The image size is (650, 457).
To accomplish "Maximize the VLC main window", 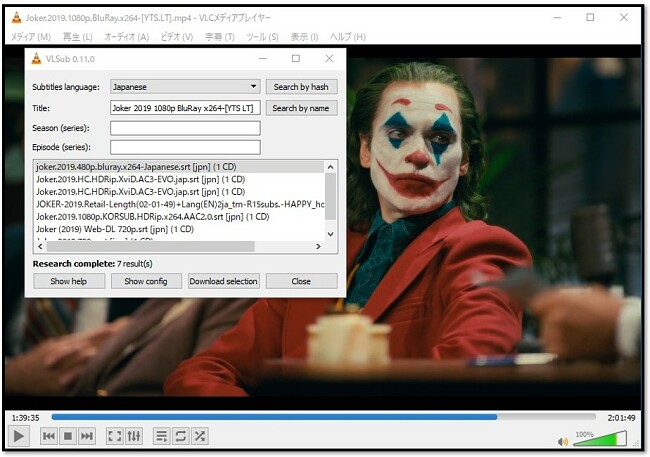I will click(x=590, y=17).
